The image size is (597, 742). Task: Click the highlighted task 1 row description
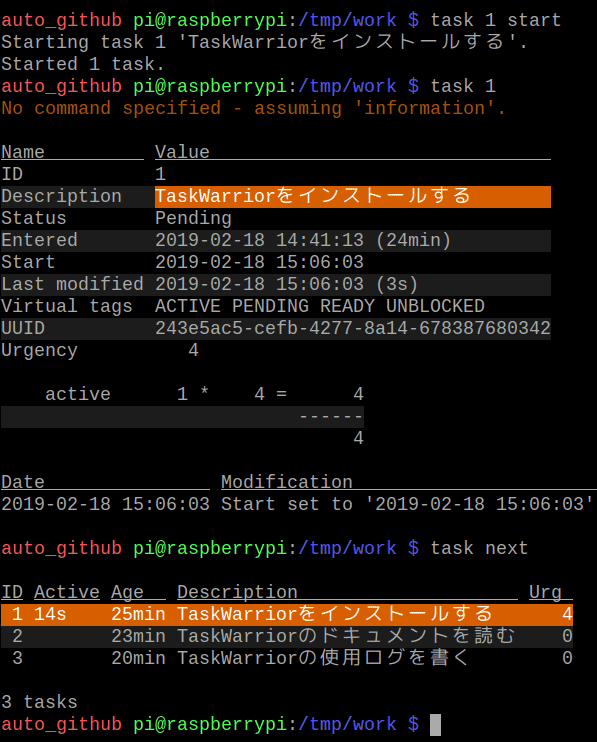coord(335,614)
